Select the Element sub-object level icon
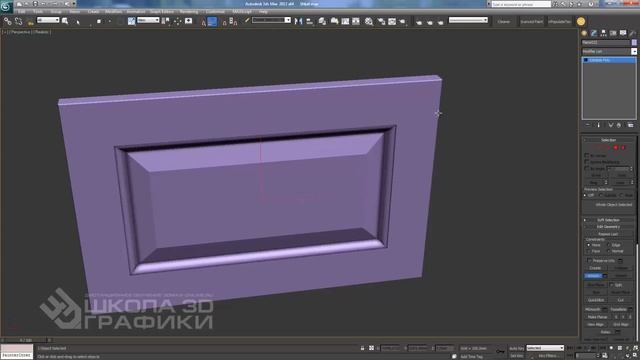Screen dimensions: 640x360 click(x=623, y=147)
